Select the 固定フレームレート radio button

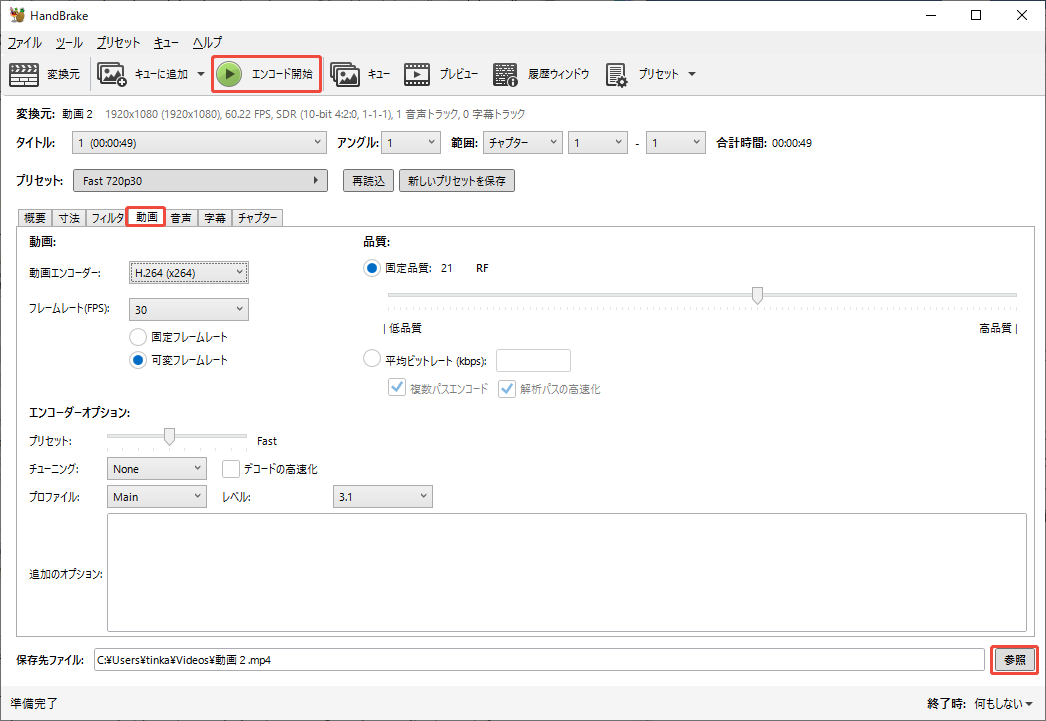(x=138, y=337)
